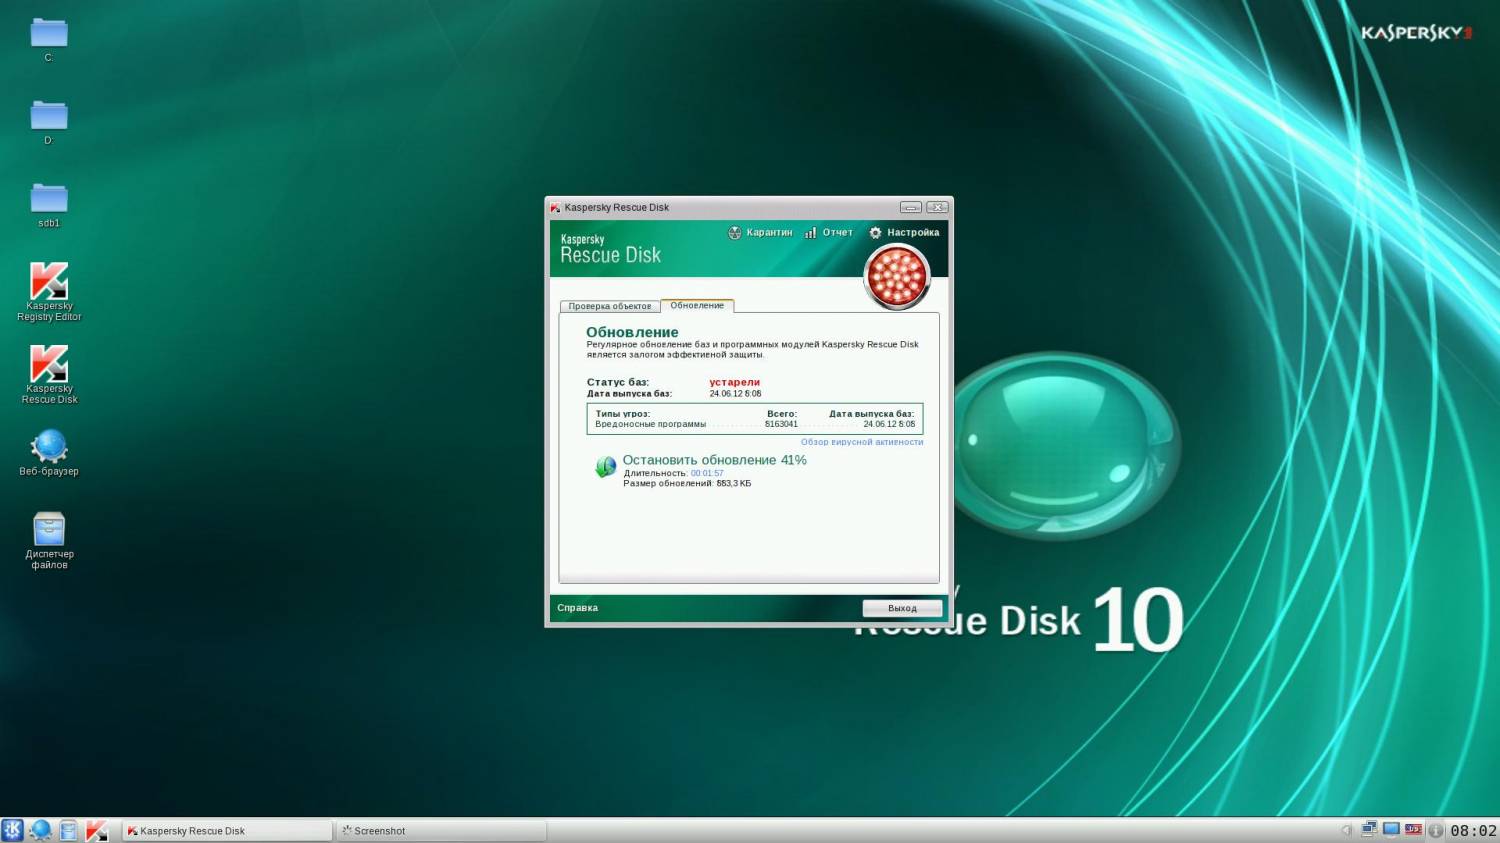Image resolution: width=1500 pixels, height=843 pixels.
Task: Open Настройка settings in the header
Action: (913, 232)
